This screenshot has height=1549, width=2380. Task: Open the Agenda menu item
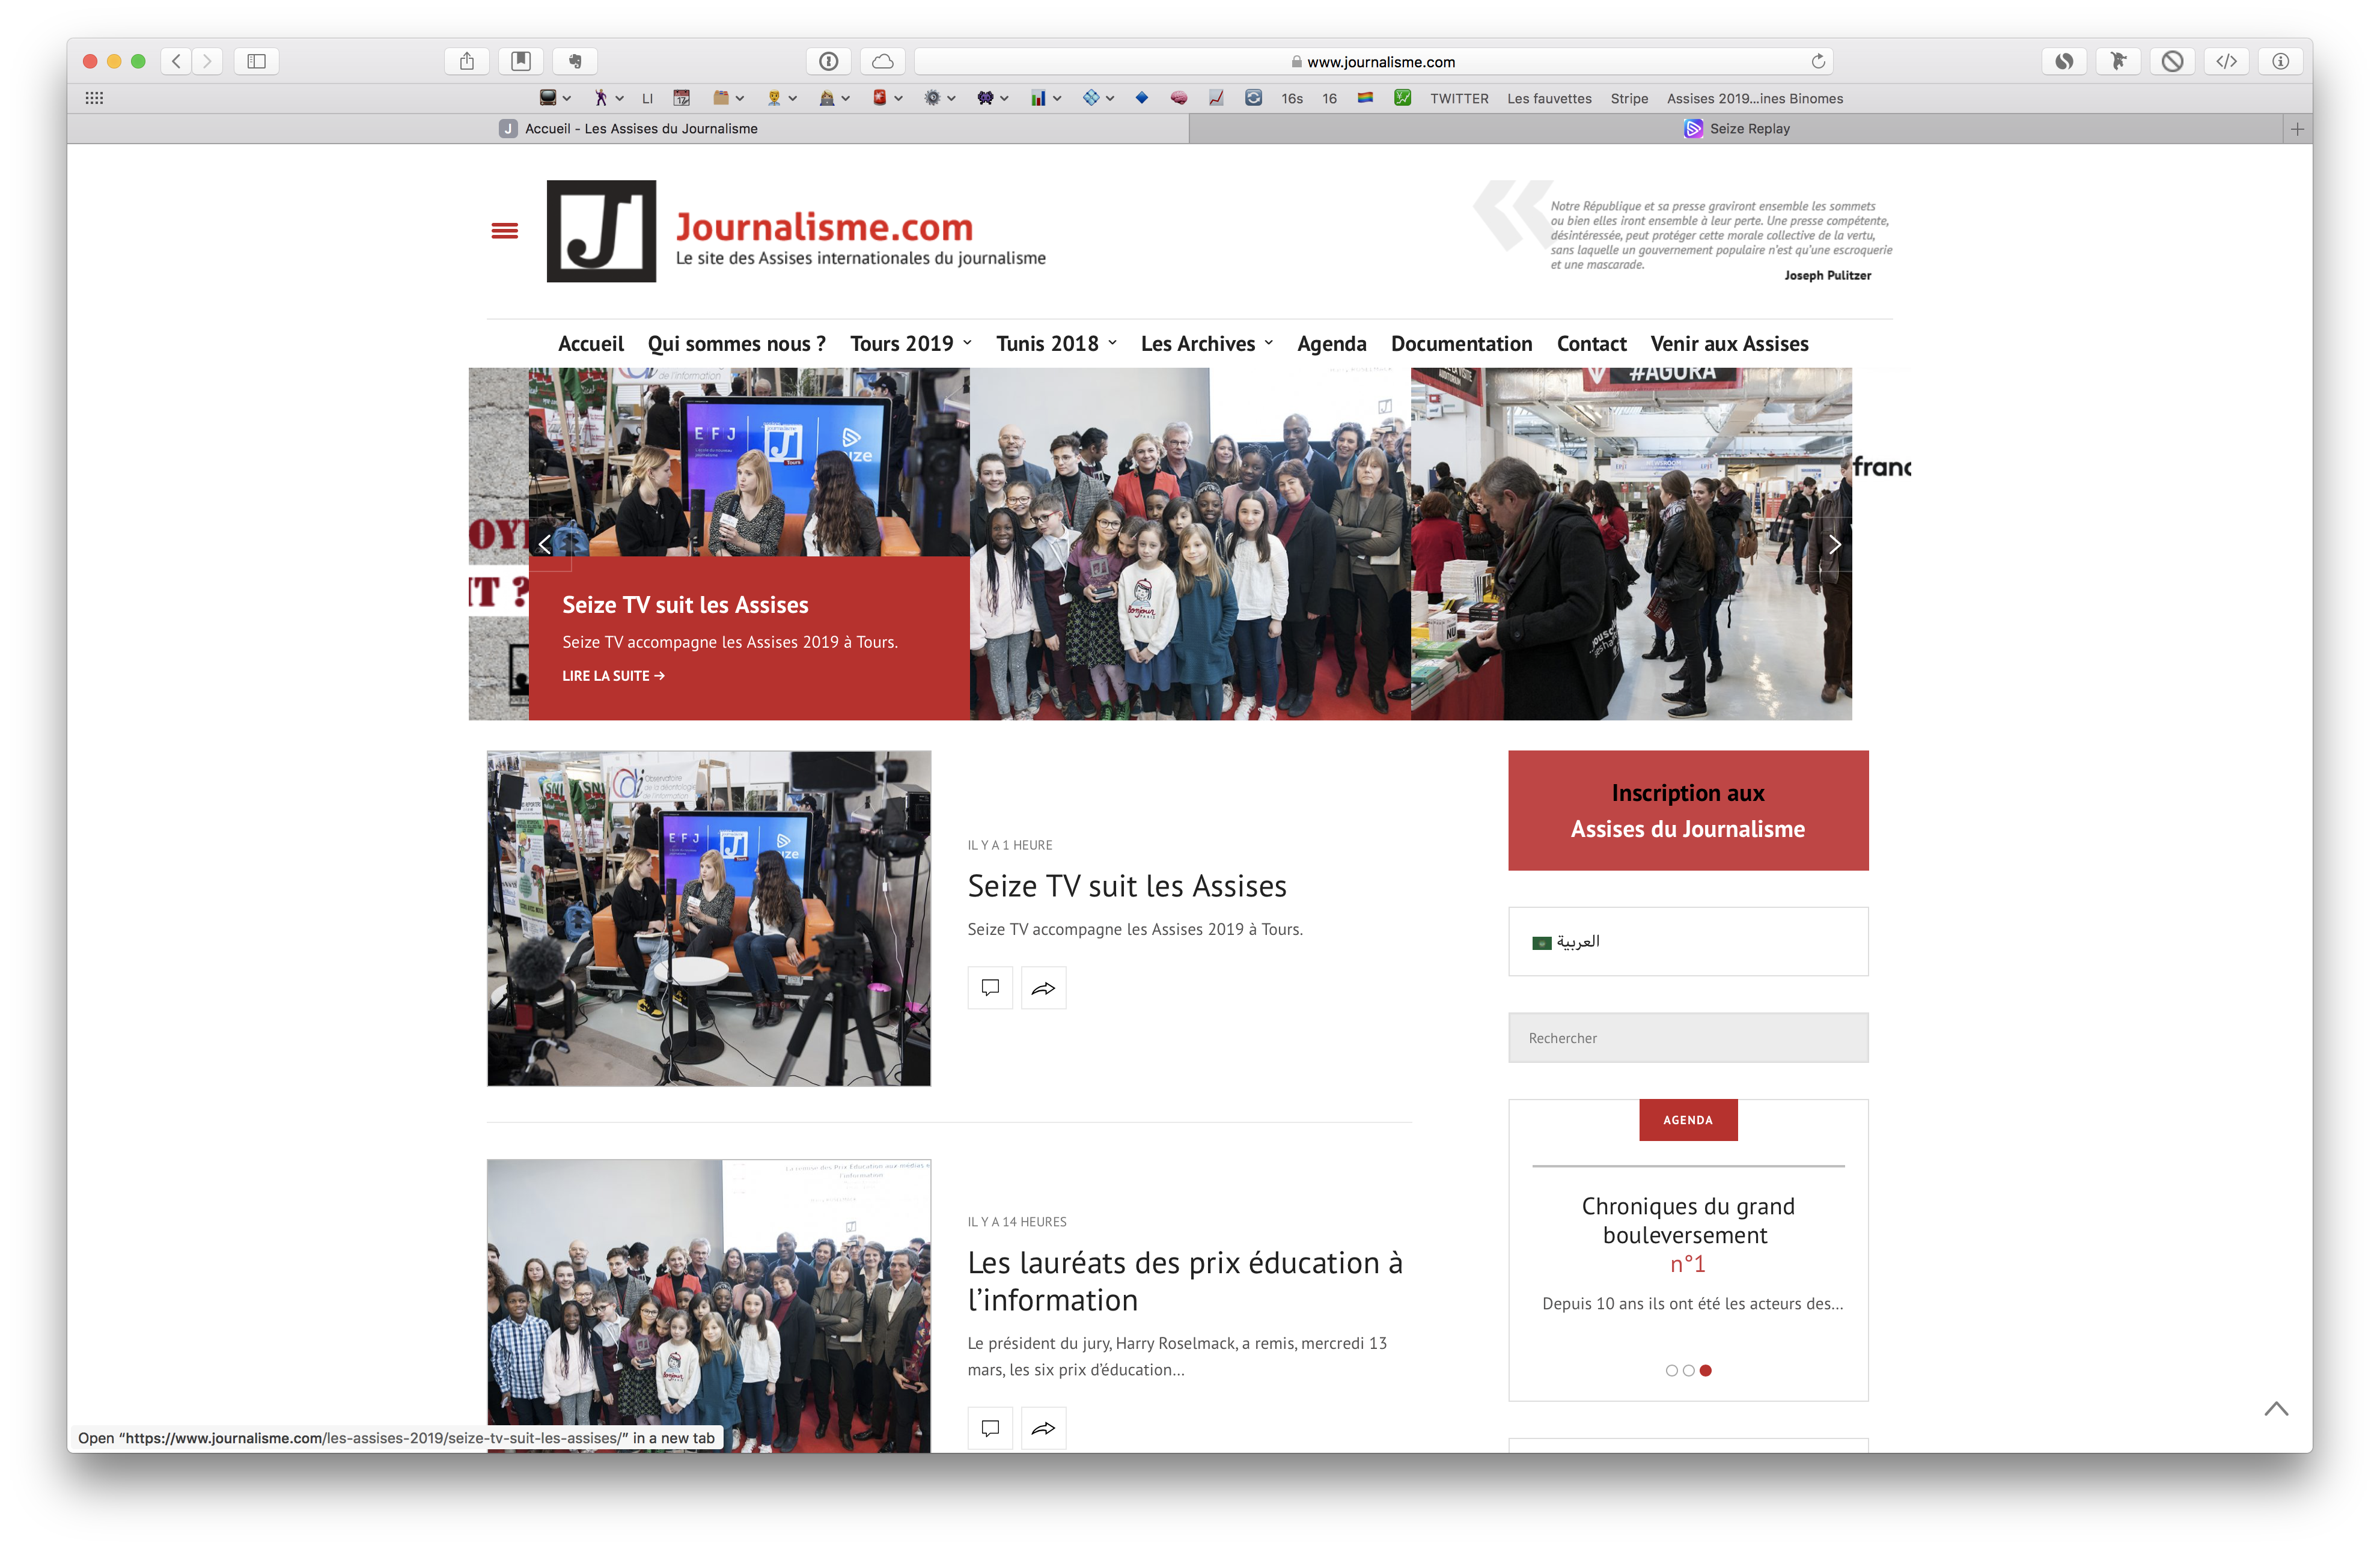click(x=1331, y=344)
